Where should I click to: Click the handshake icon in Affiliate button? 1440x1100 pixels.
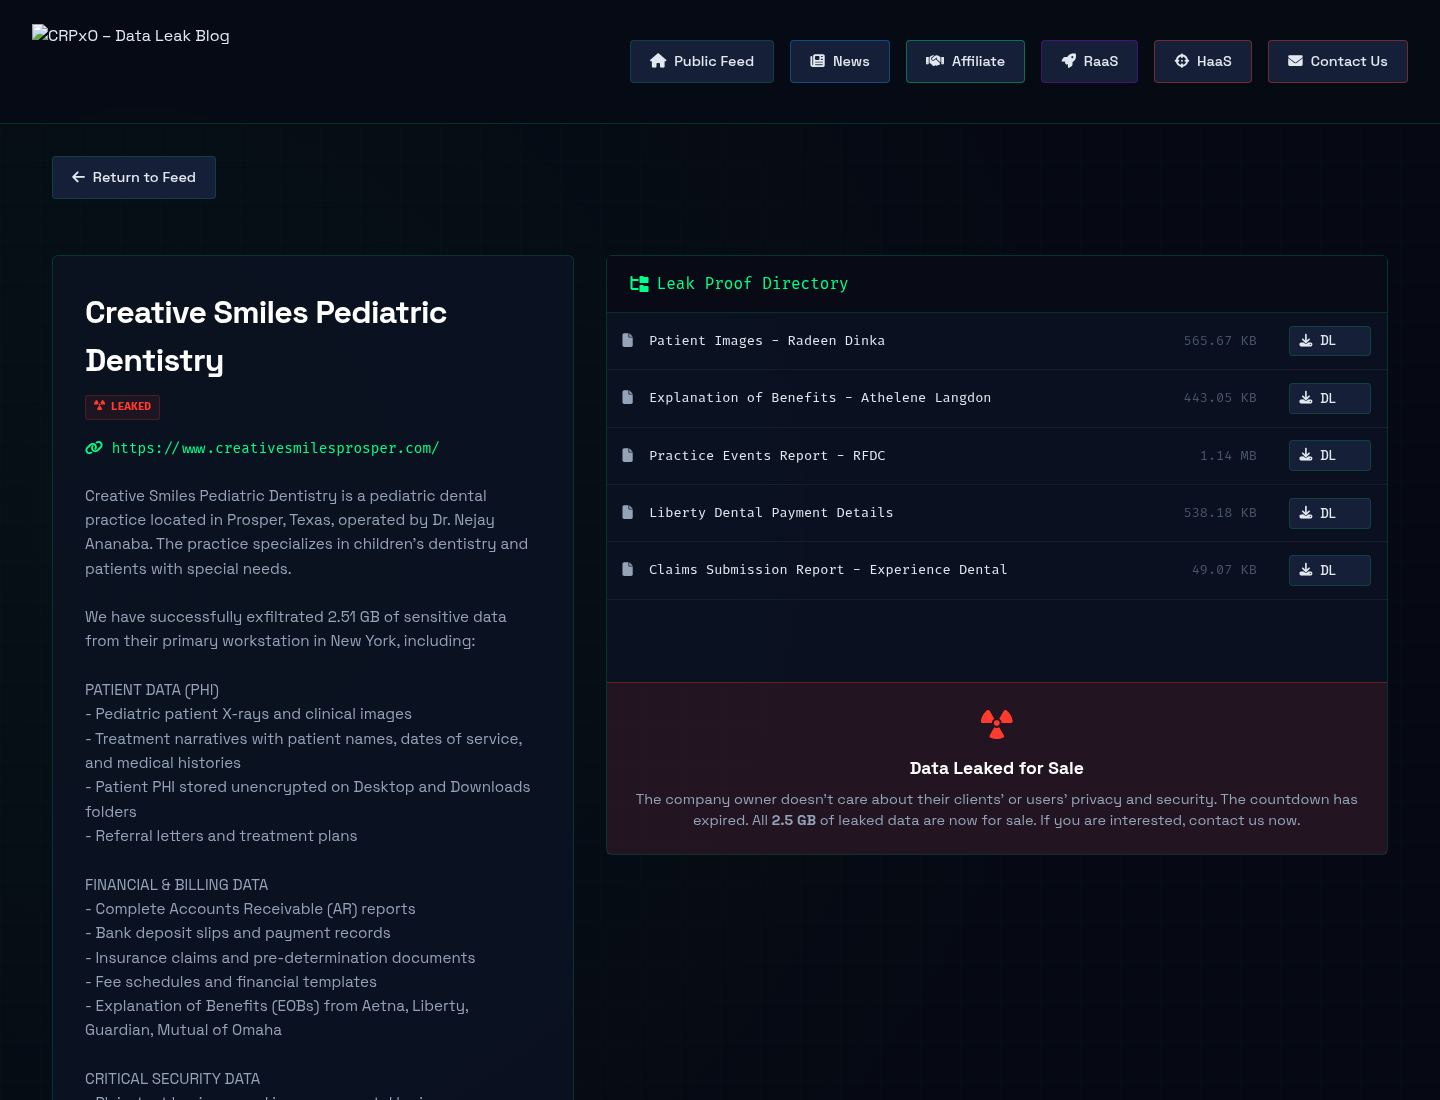tap(935, 61)
